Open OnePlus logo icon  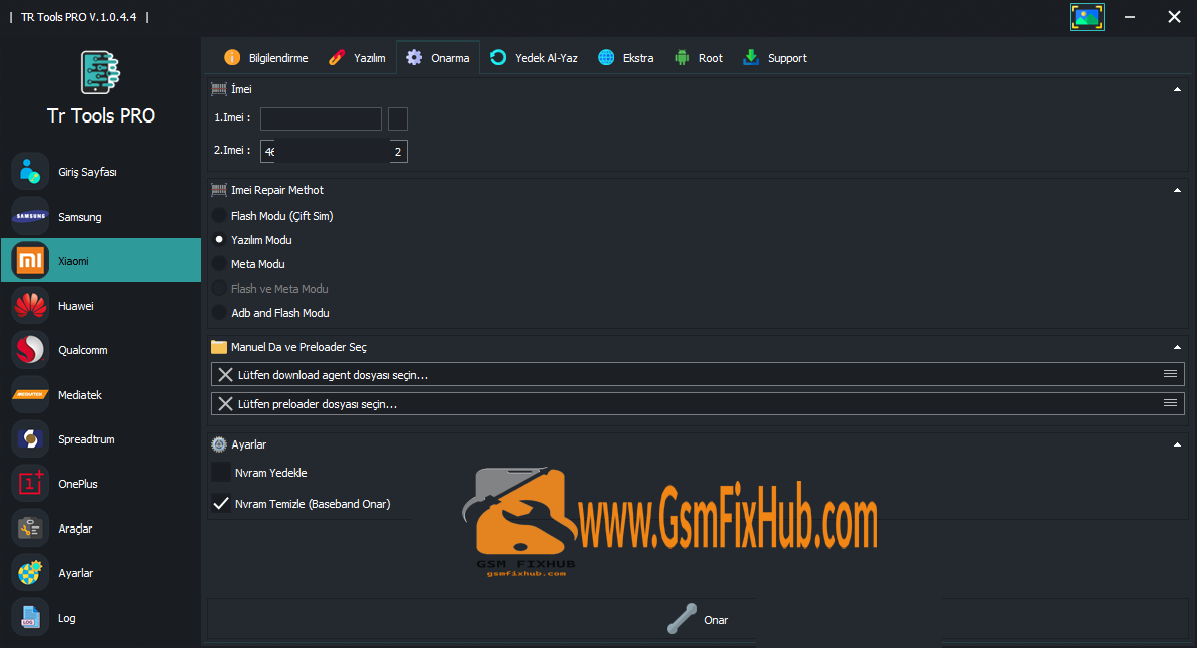[30, 484]
